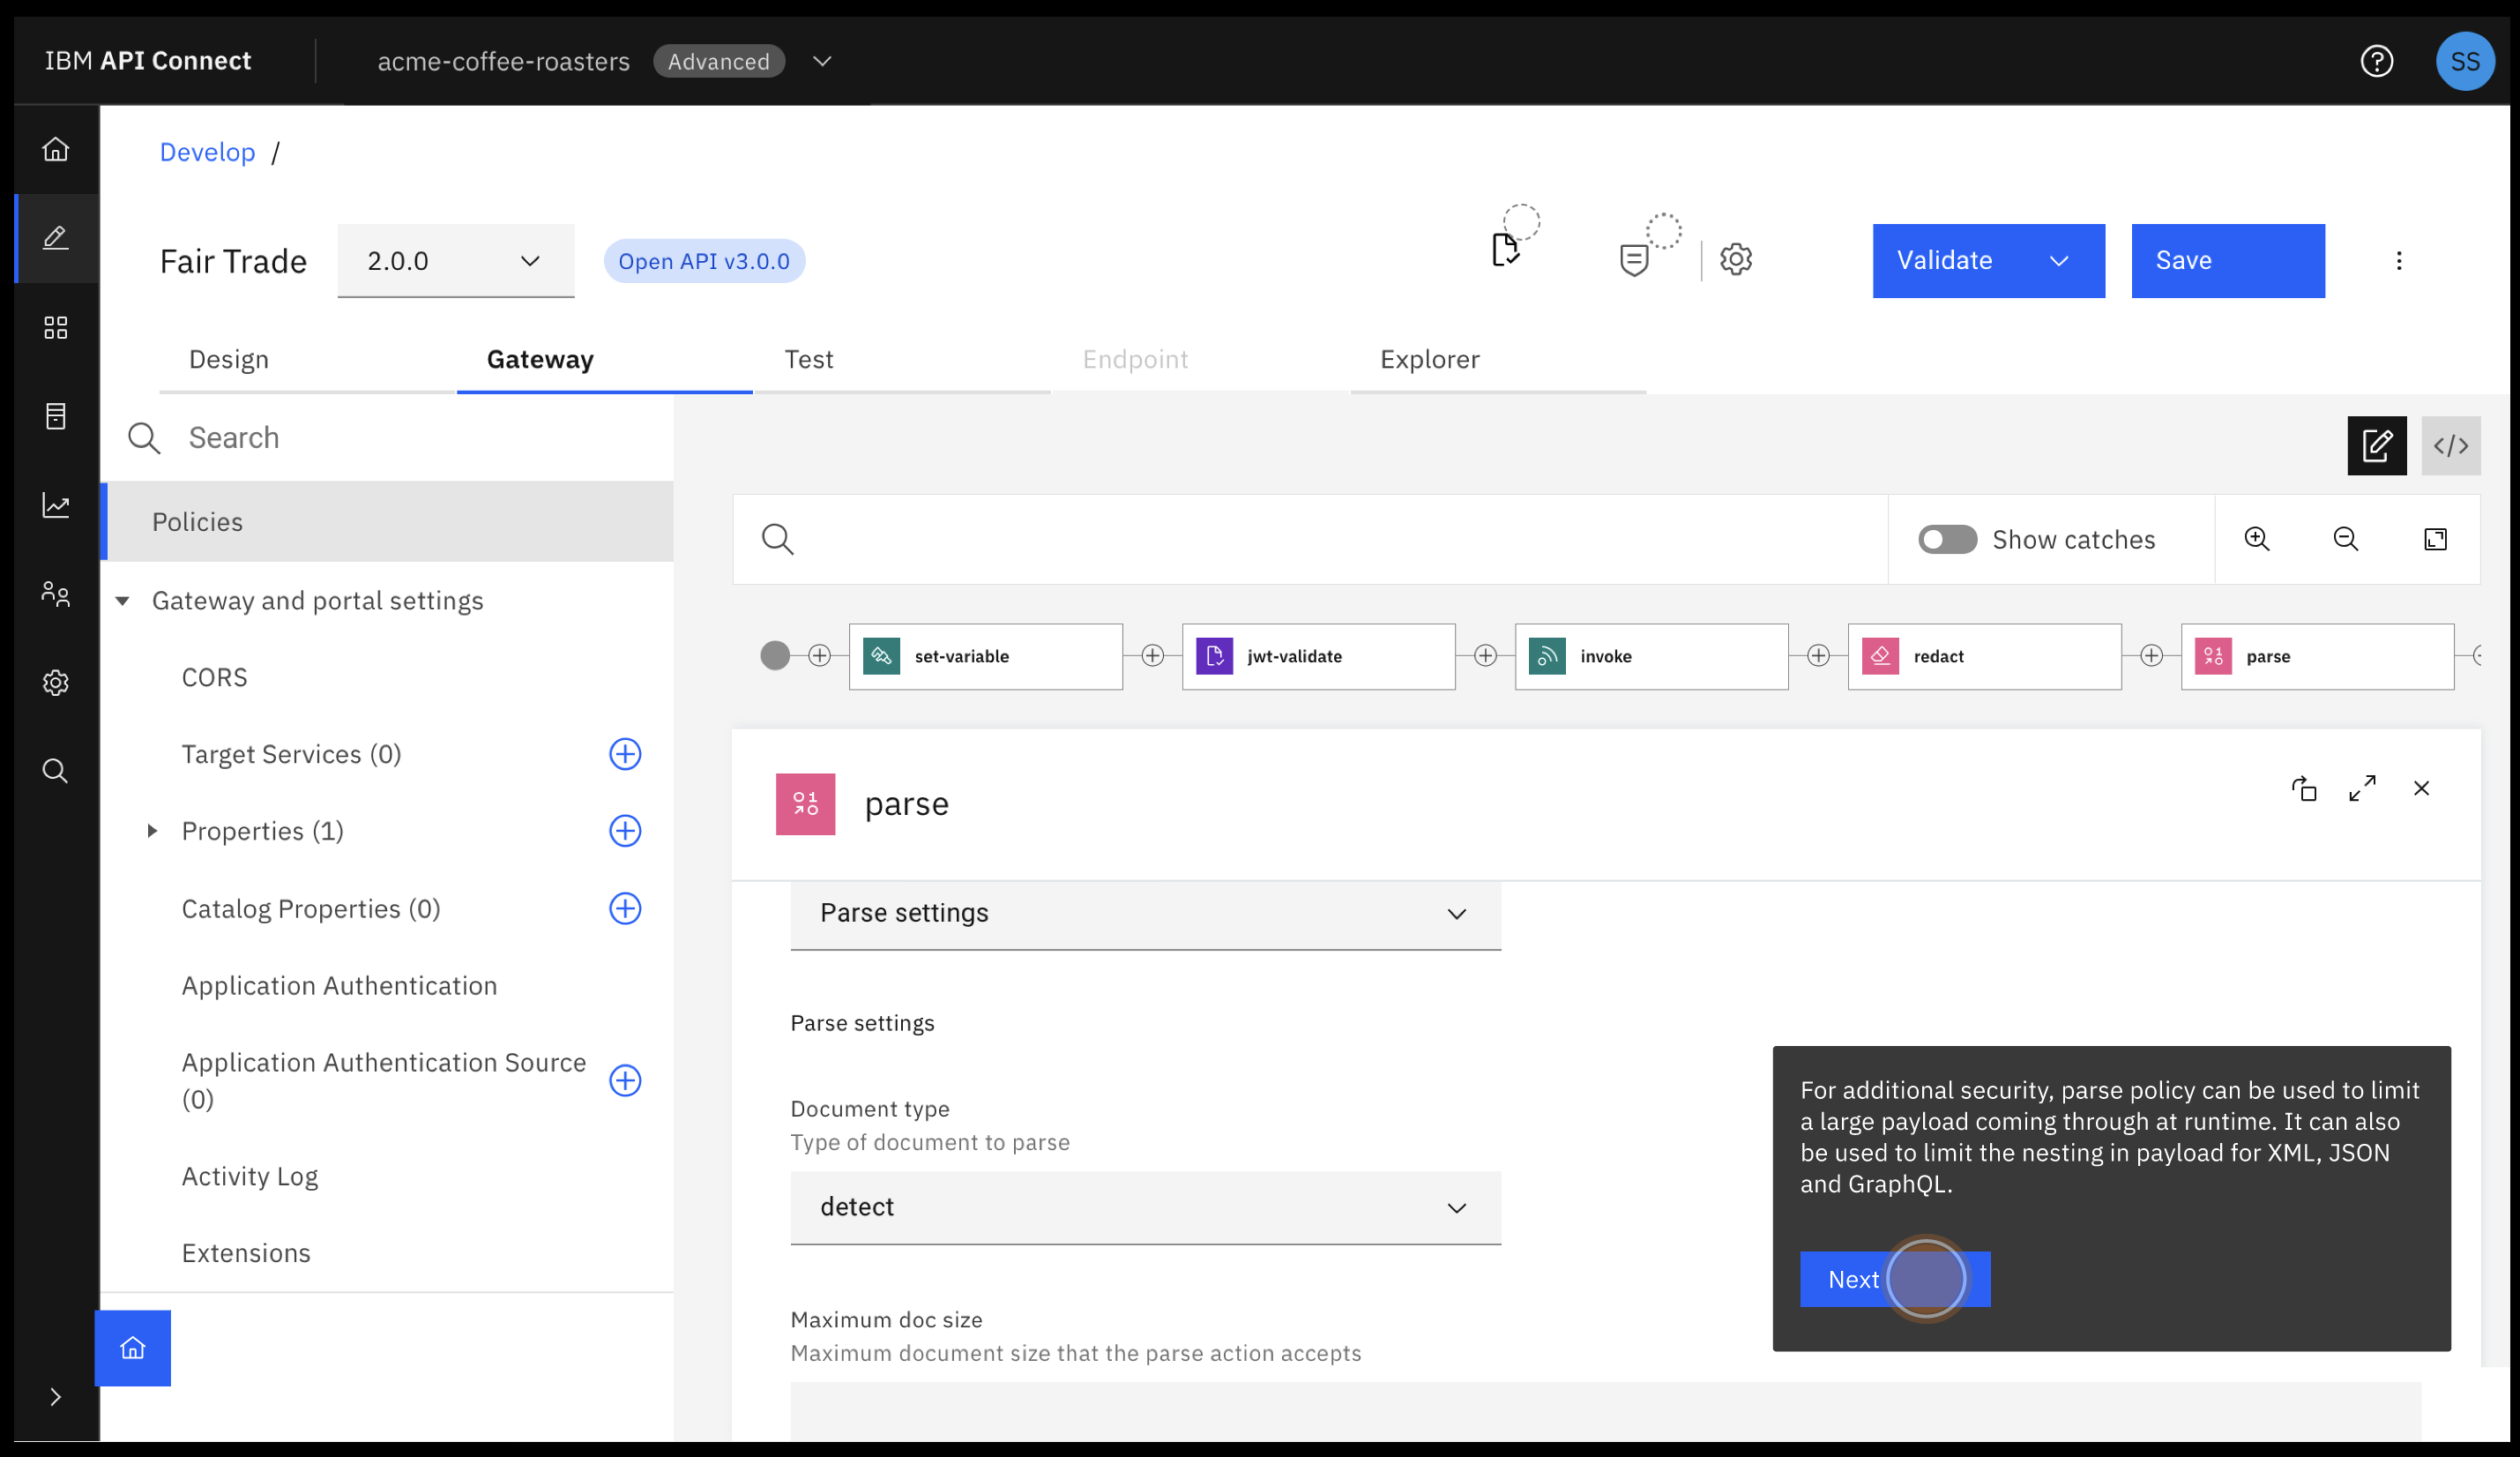Click the blue home button at bottom
Viewport: 2520px width, 1457px height.
coord(132,1348)
